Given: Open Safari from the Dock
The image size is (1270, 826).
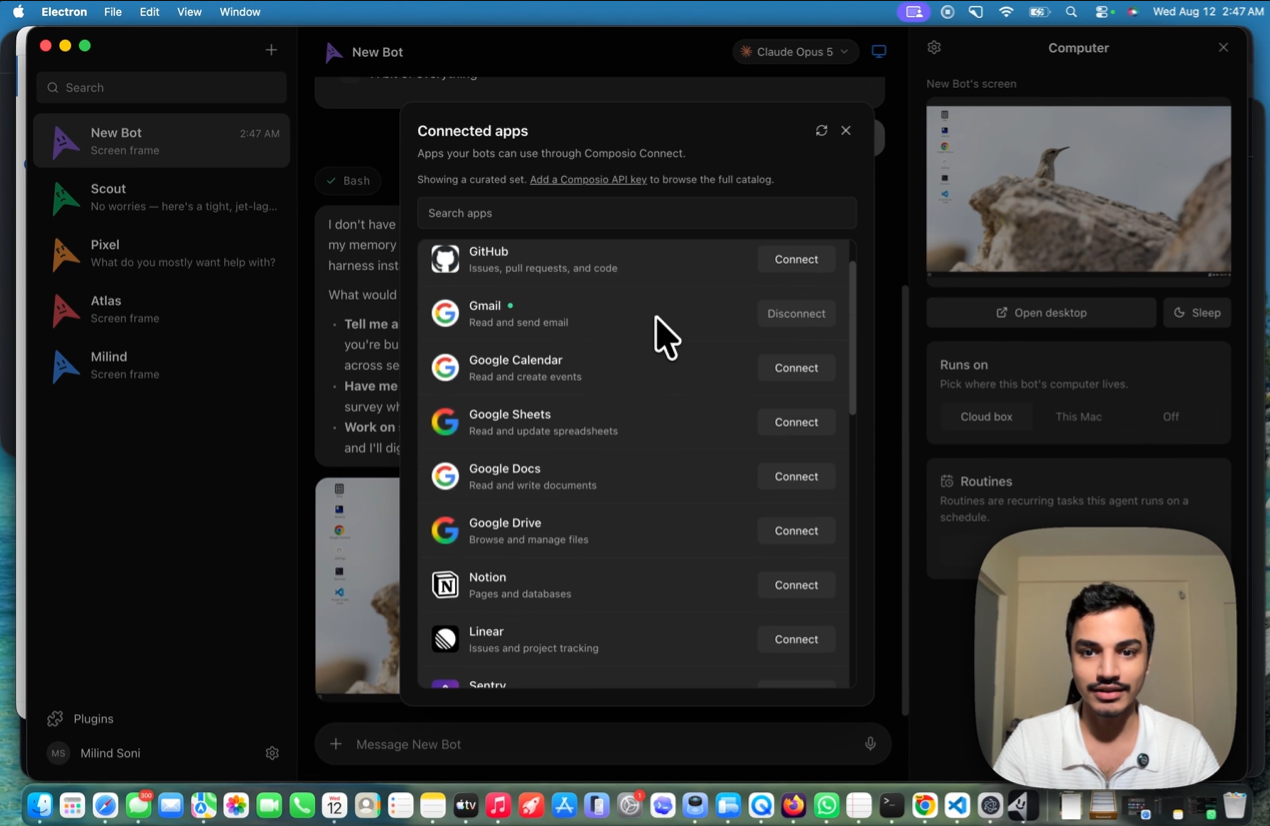Looking at the screenshot, I should (x=105, y=805).
